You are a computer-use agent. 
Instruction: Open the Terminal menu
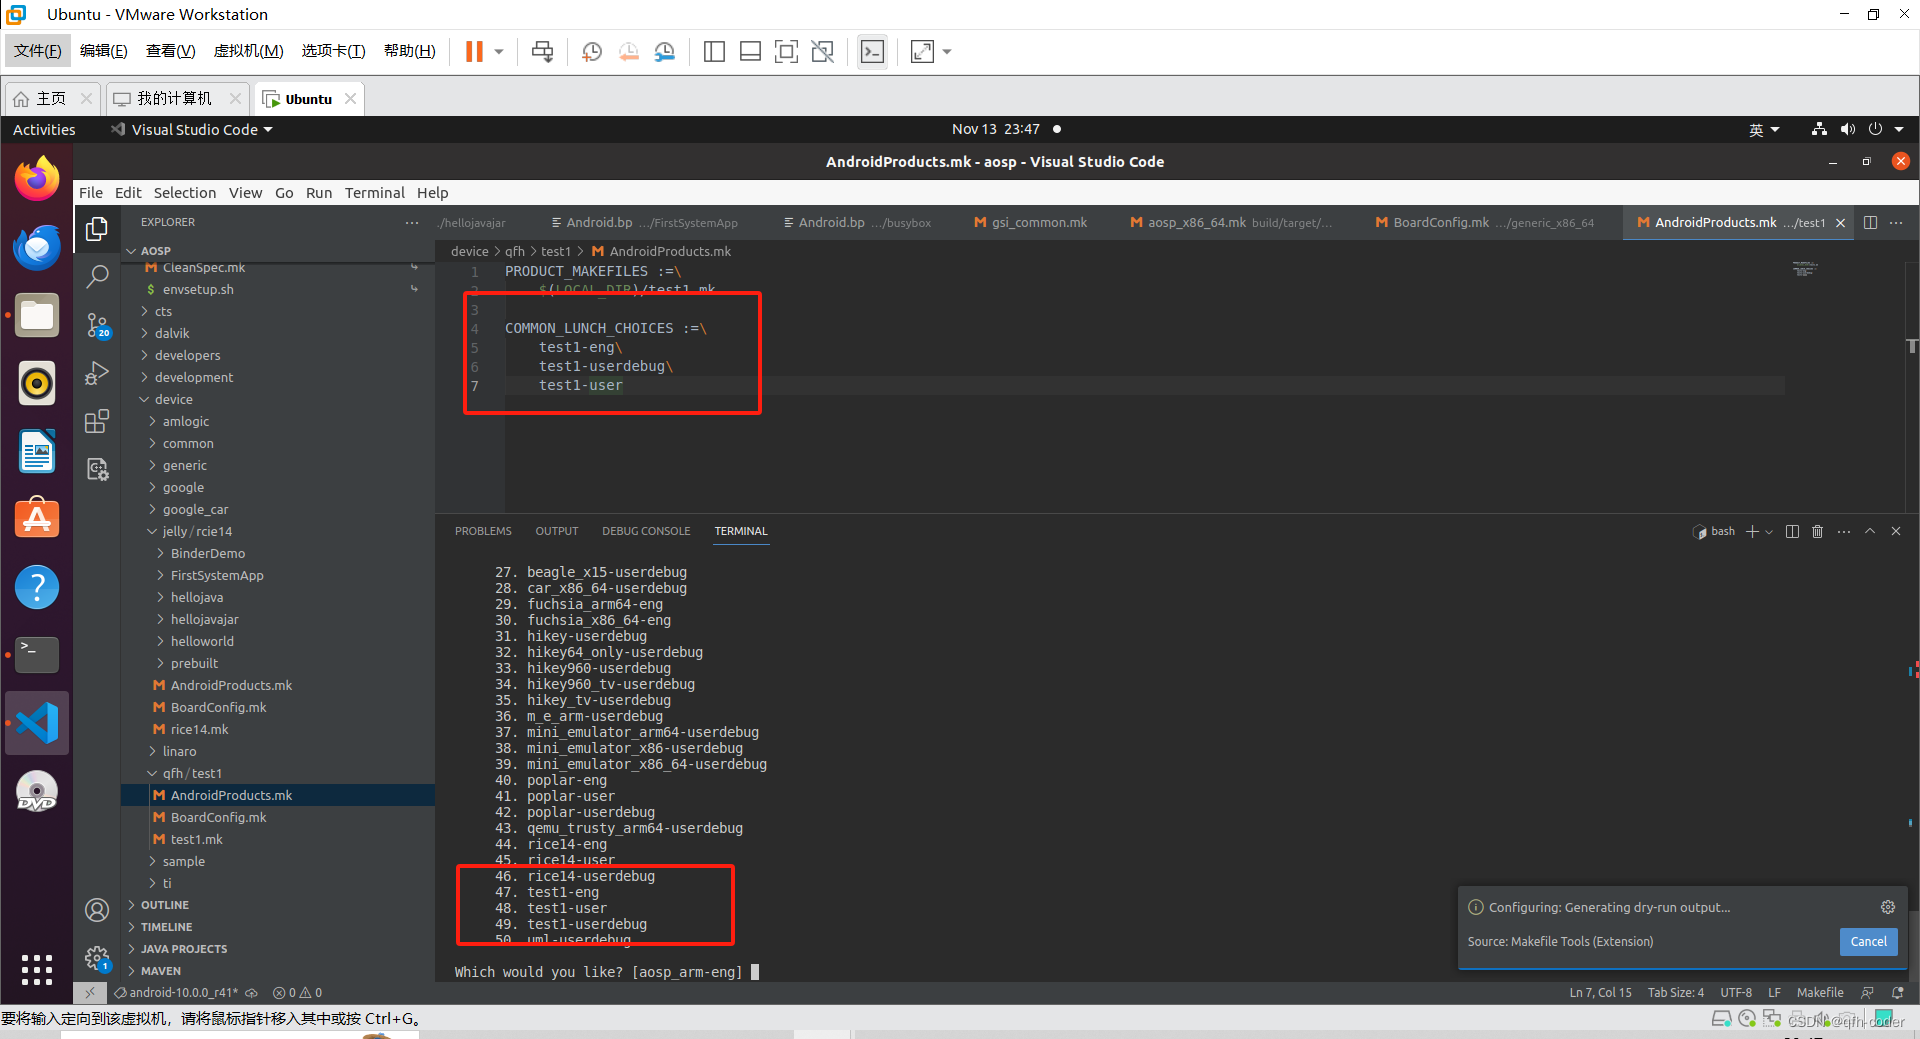pos(375,193)
